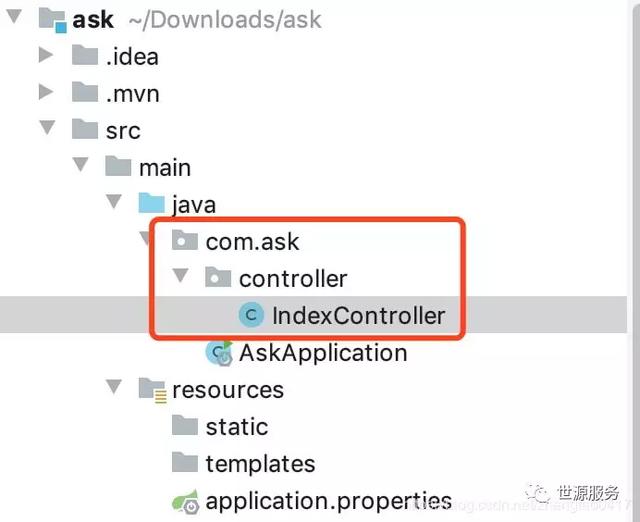This screenshot has height=522, width=640.
Task: Click the blue java source folder icon
Action: tap(152, 204)
